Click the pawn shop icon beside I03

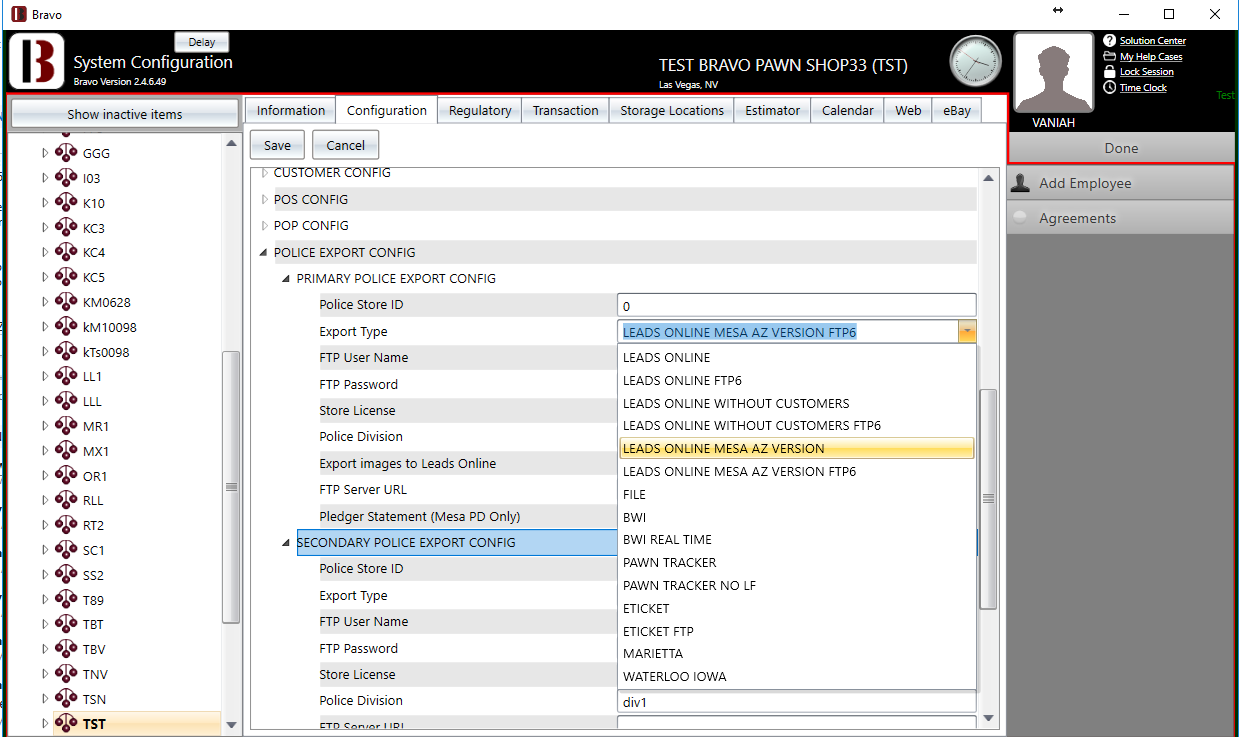[66, 178]
